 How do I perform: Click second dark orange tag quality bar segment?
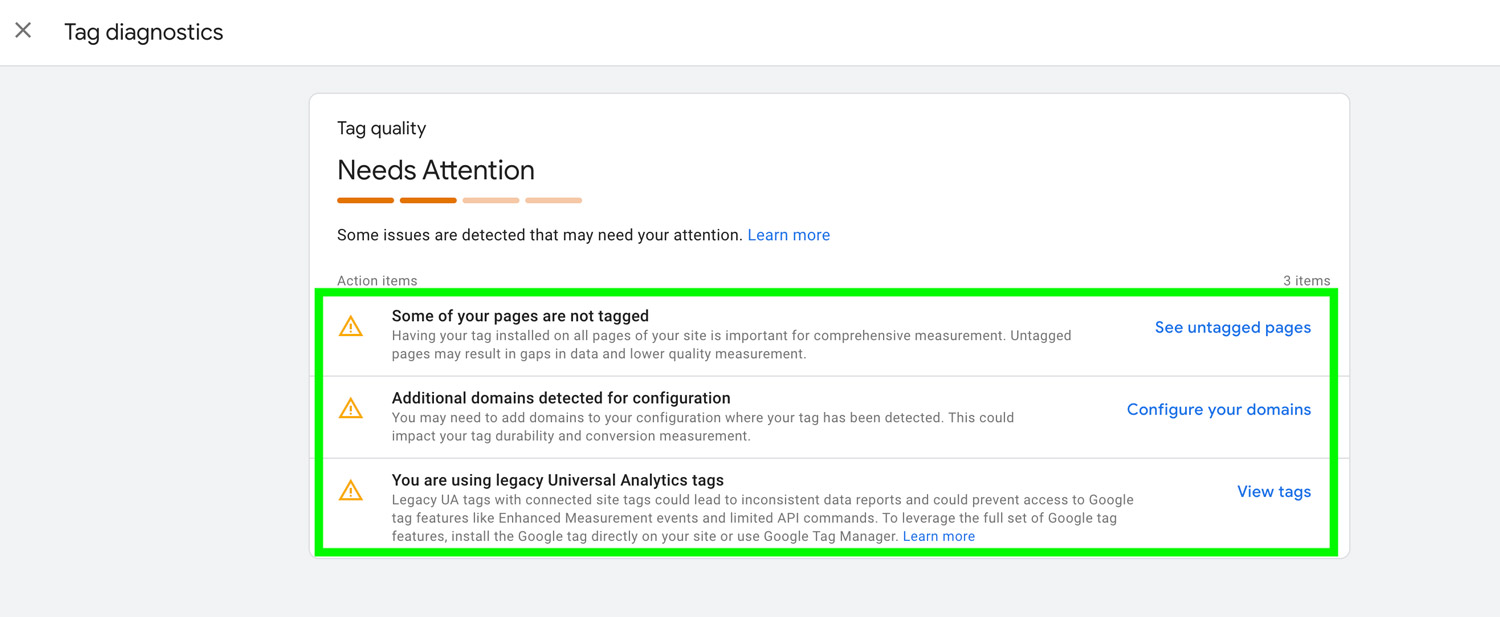click(x=428, y=200)
